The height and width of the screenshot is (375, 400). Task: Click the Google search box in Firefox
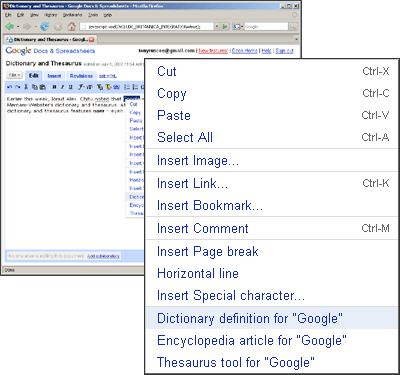(266, 26)
